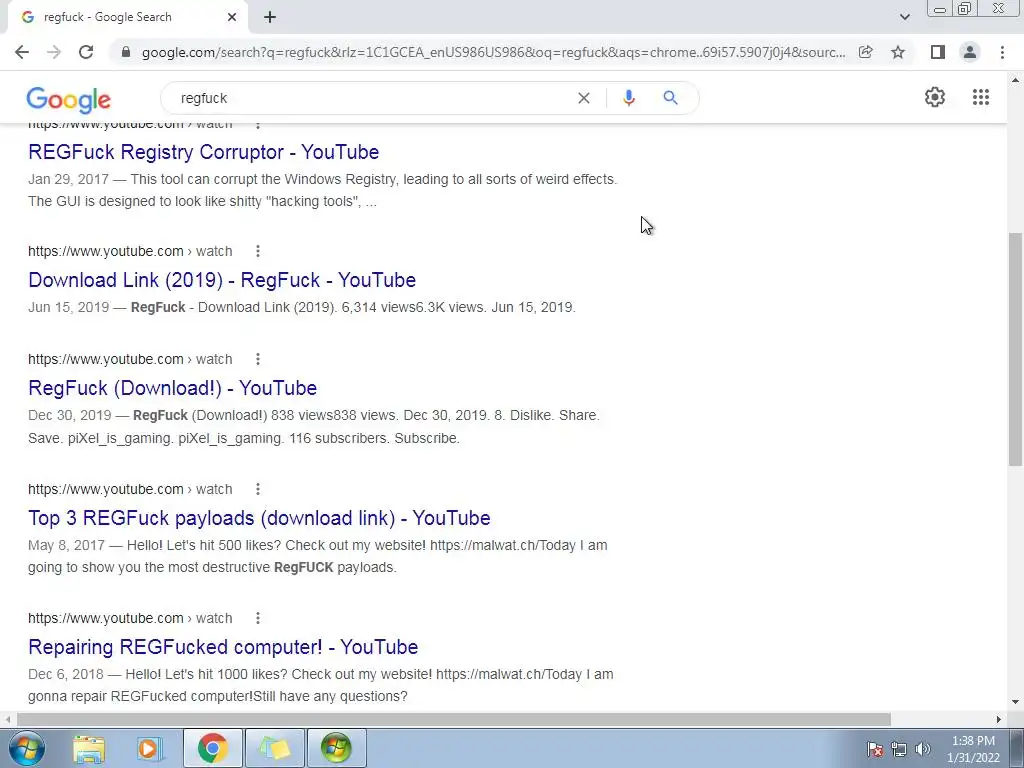The image size is (1024, 768).
Task: Expand tab search dropdown arrow
Action: 904,17
